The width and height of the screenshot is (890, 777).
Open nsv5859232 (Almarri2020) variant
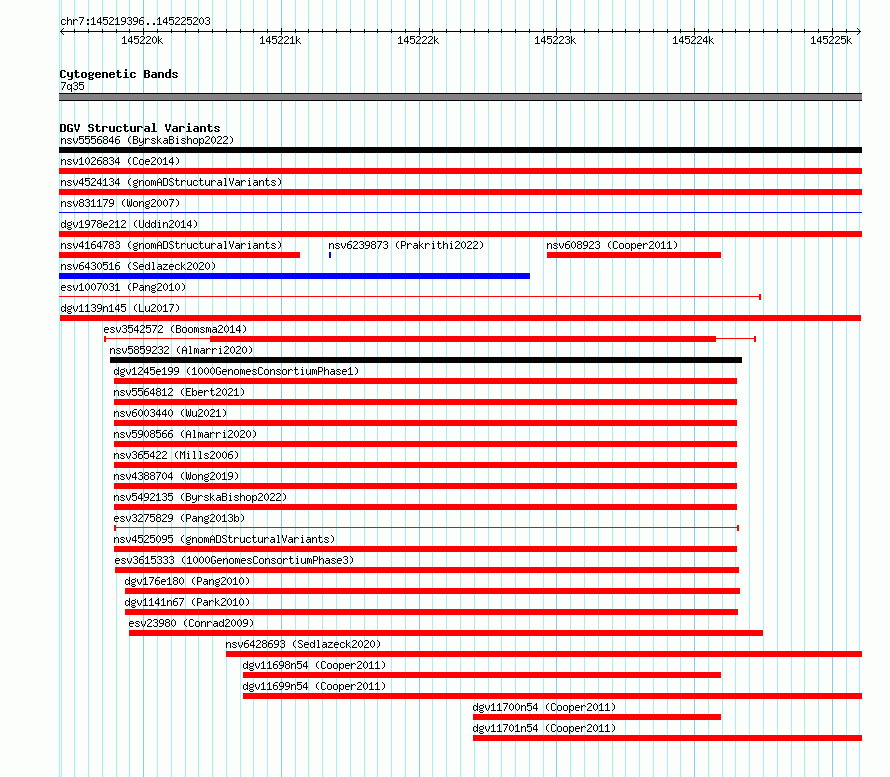click(181, 350)
